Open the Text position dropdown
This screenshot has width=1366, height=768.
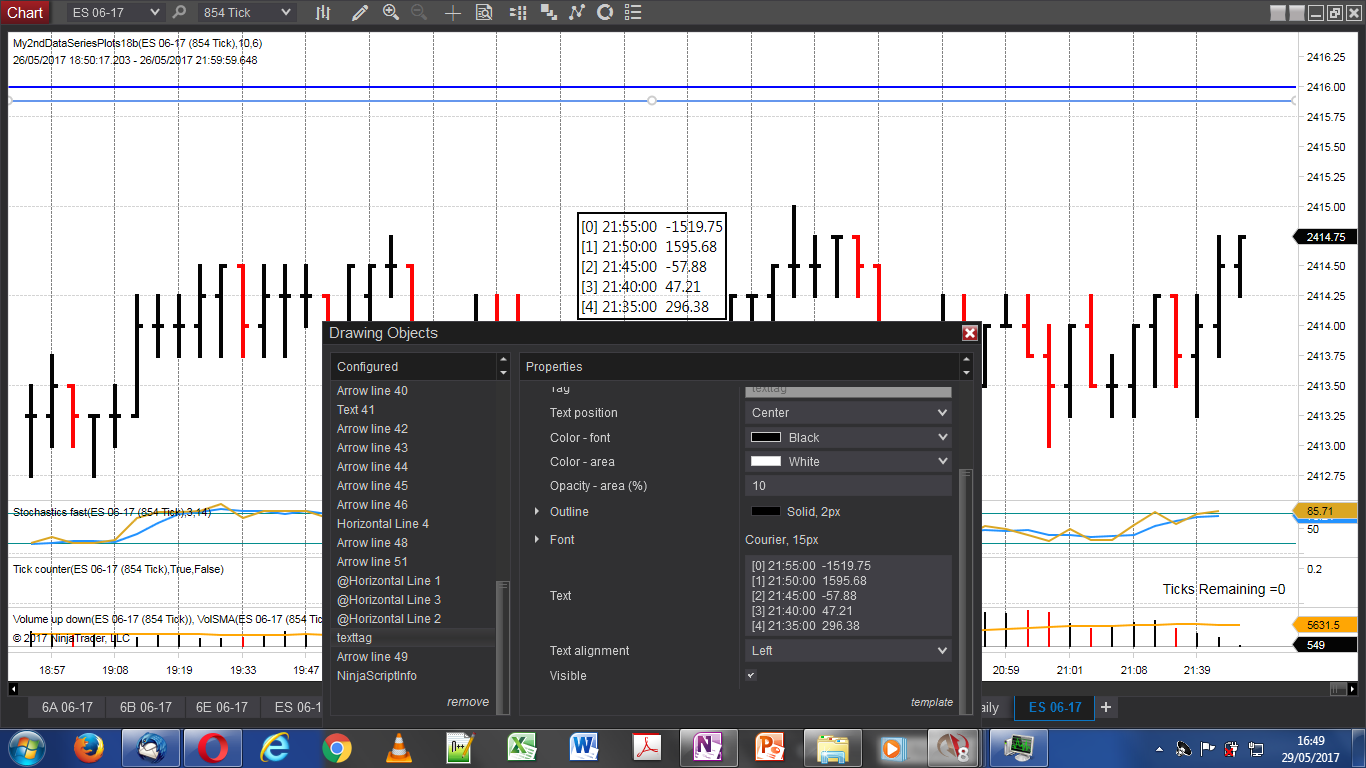tap(849, 413)
